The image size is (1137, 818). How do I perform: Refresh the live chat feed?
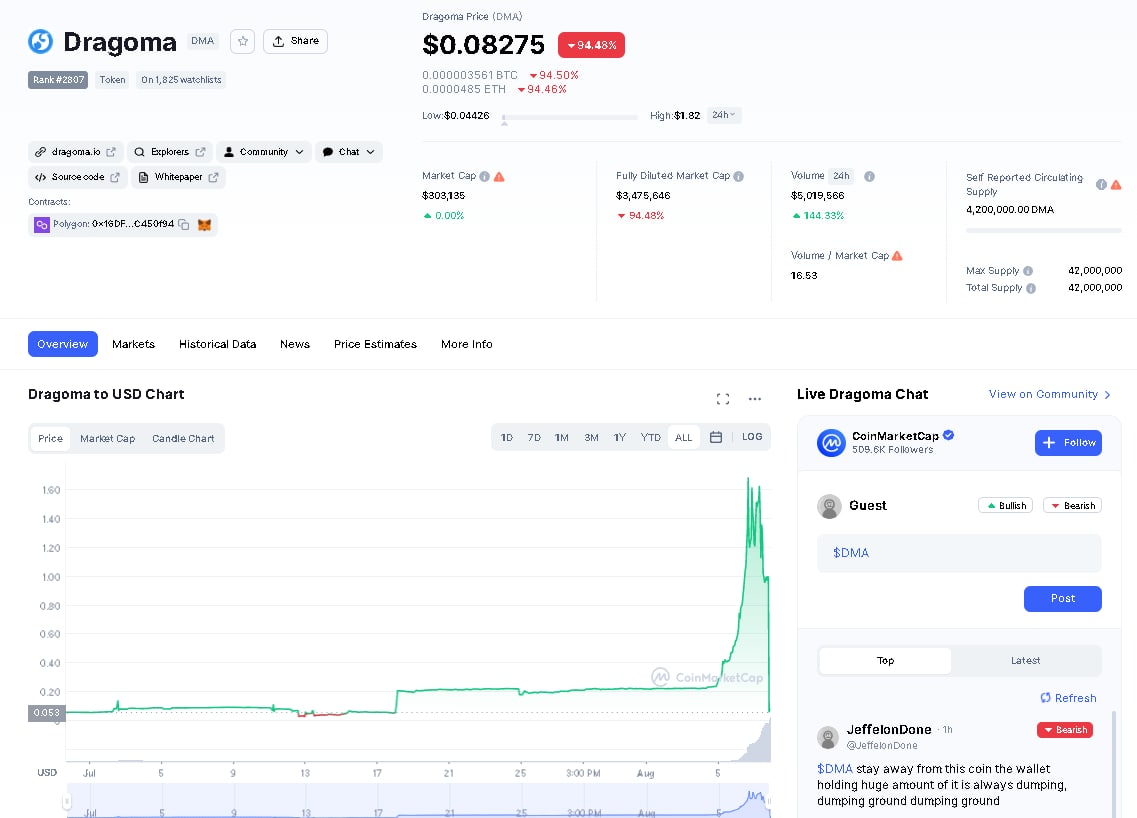coord(1068,698)
